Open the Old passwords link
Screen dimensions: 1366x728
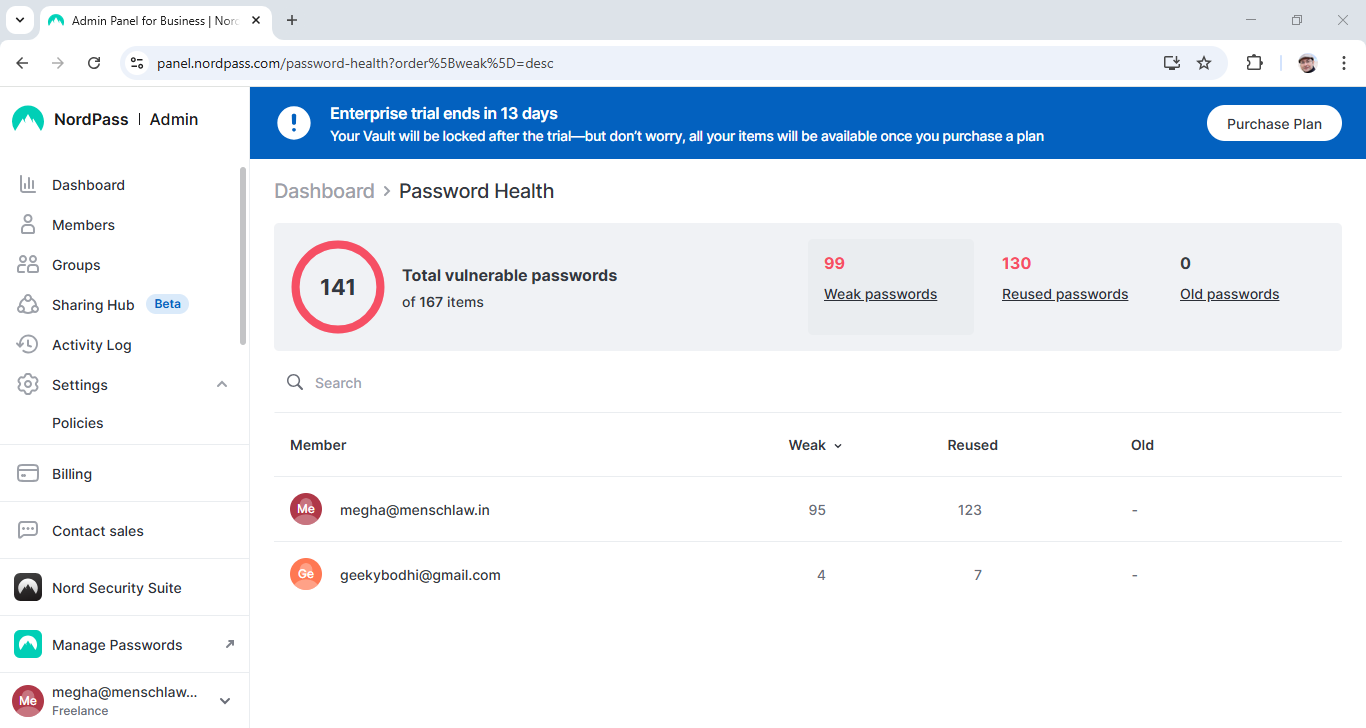1229,294
